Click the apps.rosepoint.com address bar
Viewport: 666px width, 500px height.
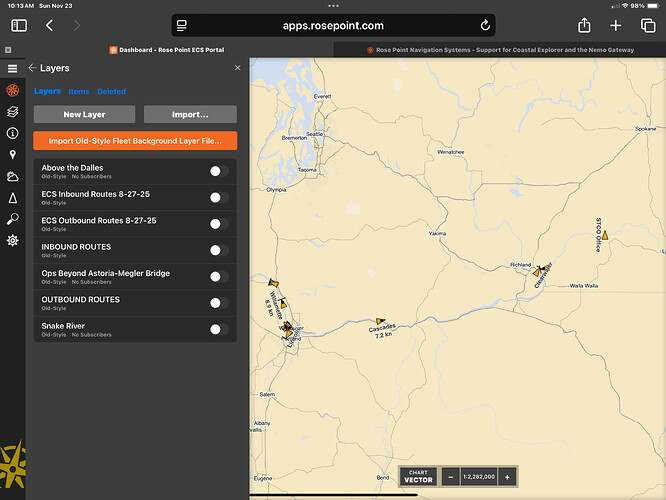coord(333,25)
